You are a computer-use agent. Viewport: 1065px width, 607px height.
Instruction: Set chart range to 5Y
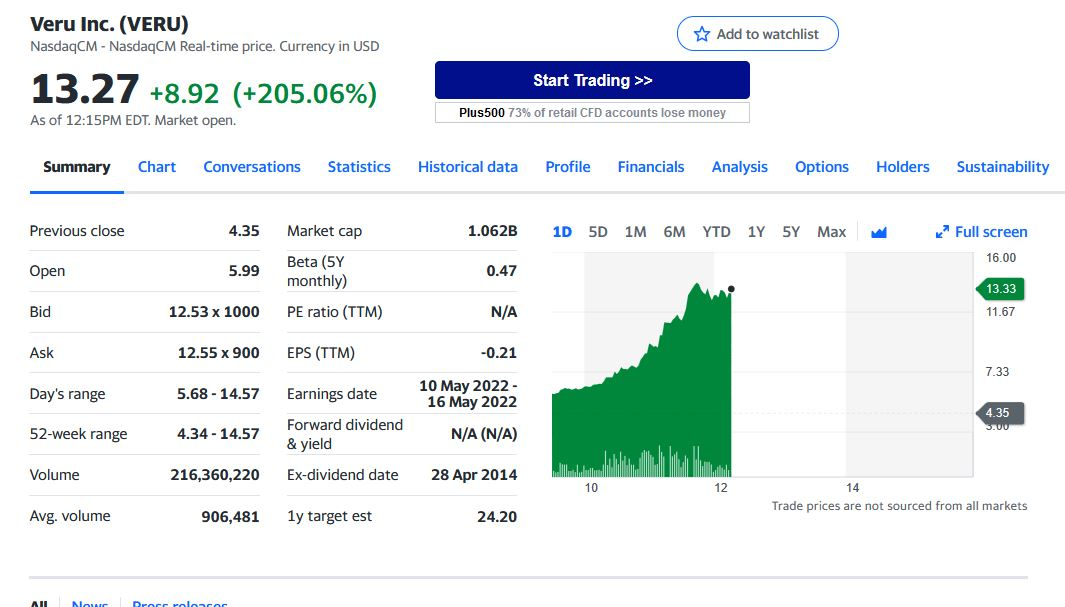coord(791,232)
